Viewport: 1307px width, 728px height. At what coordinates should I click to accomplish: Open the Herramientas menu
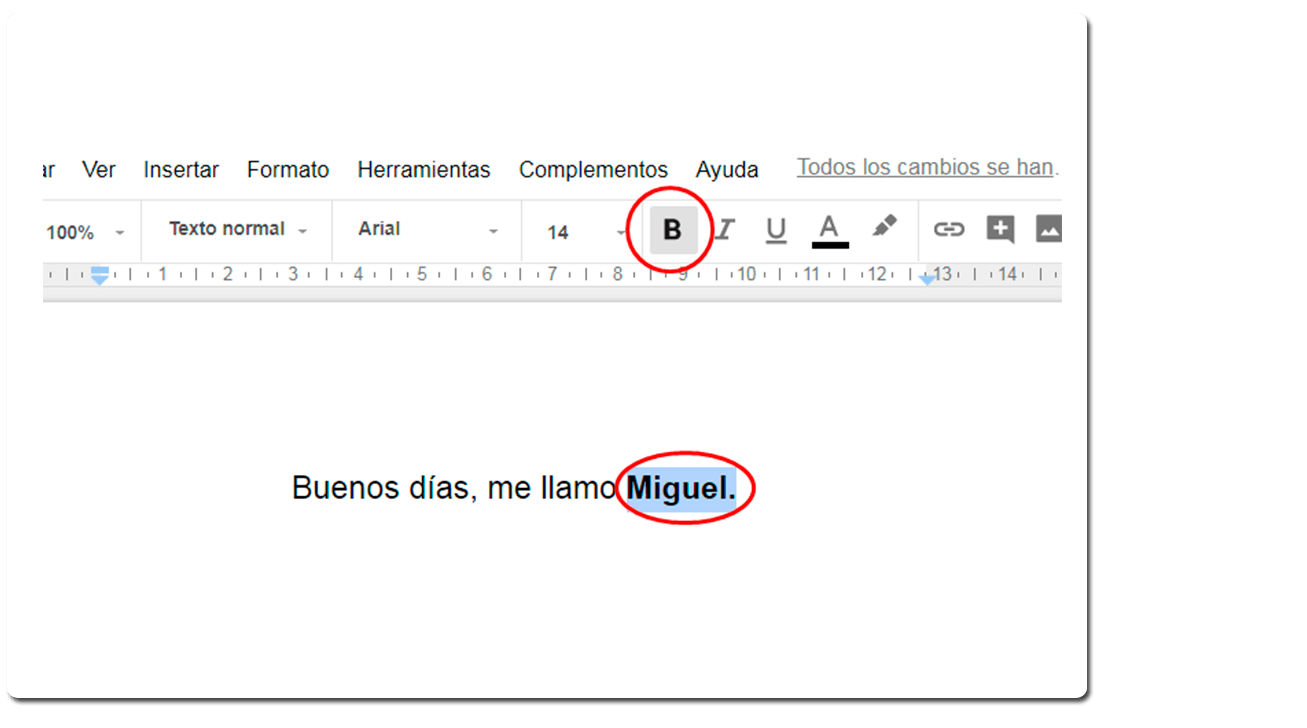coord(424,170)
